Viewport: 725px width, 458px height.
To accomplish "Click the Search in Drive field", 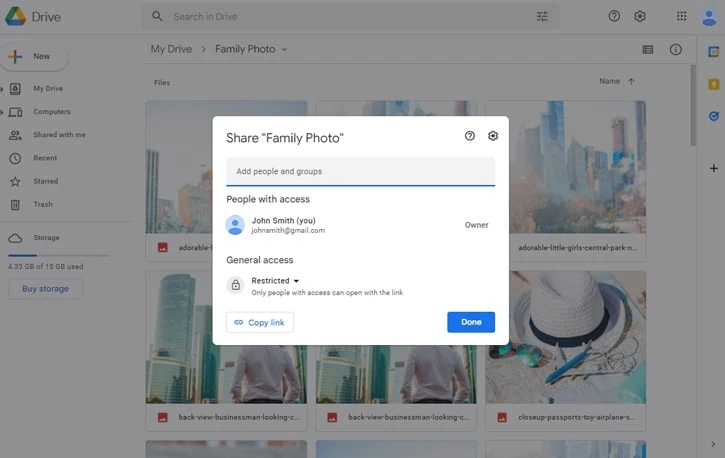I will tap(351, 17).
